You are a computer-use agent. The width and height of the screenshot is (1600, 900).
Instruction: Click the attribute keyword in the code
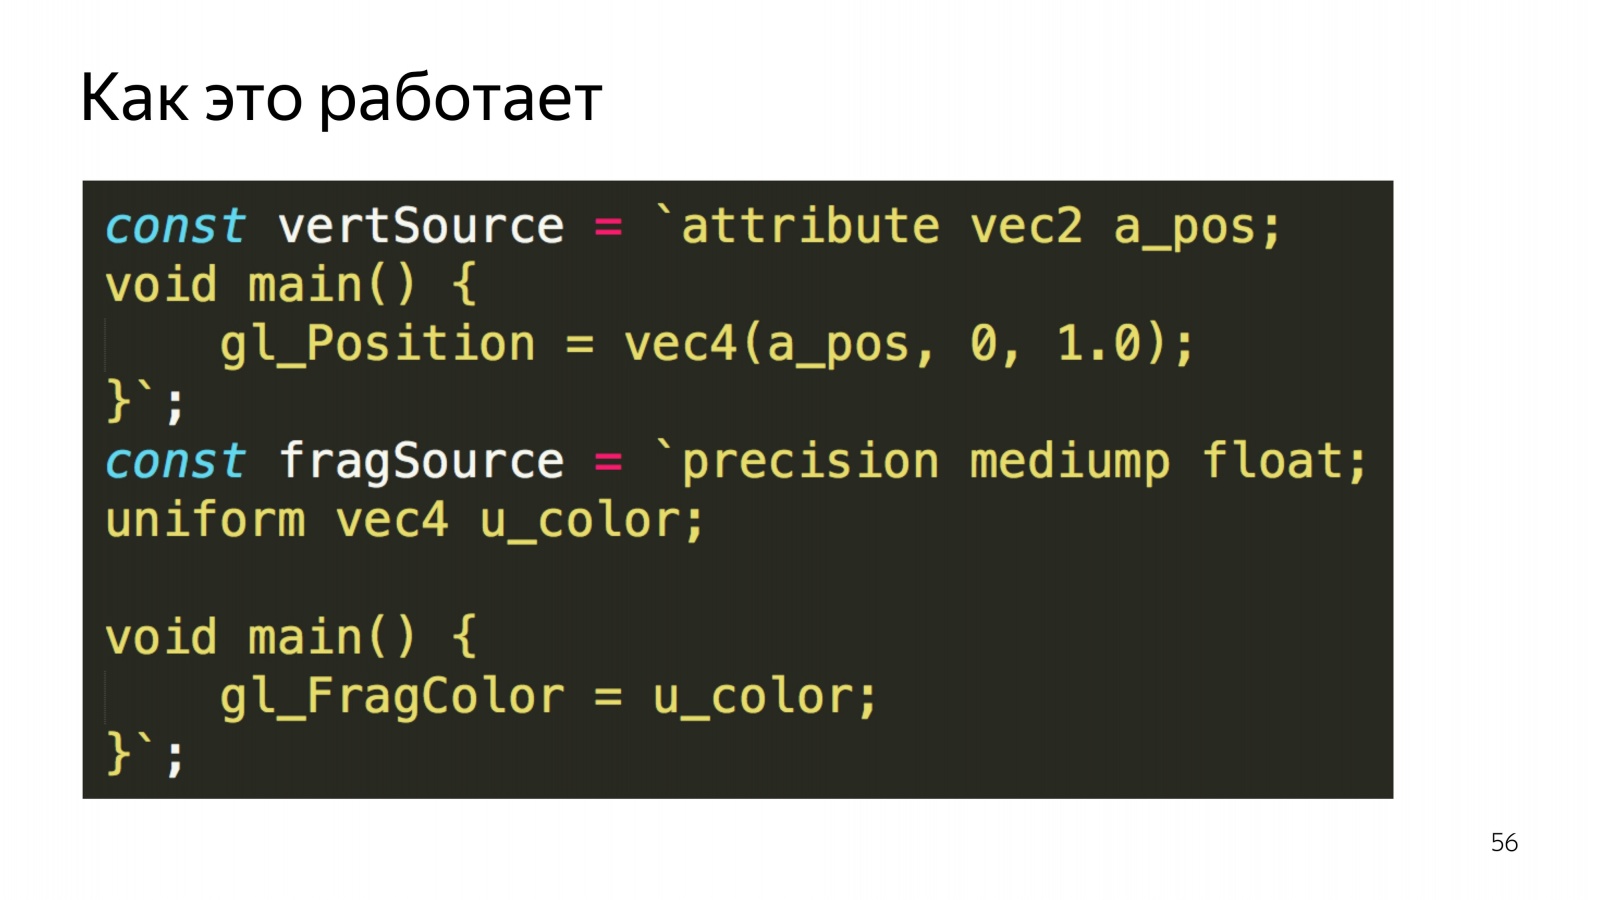click(x=810, y=227)
